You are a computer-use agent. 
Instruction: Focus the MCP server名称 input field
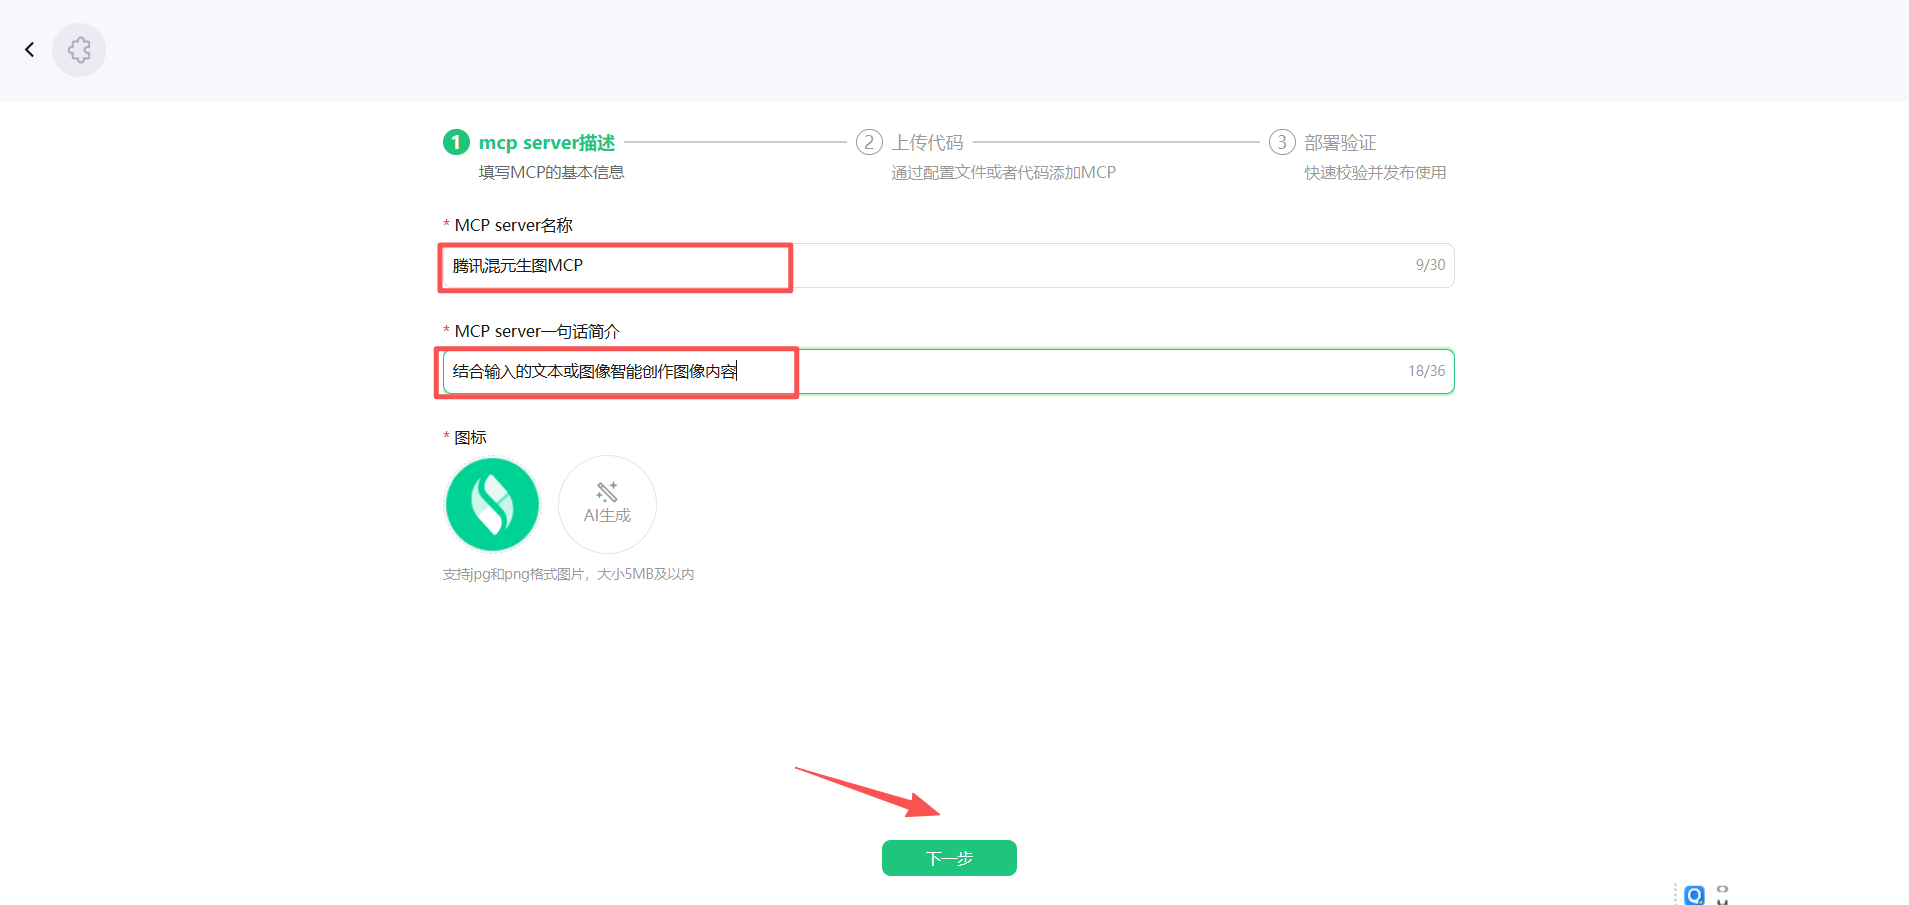point(948,265)
